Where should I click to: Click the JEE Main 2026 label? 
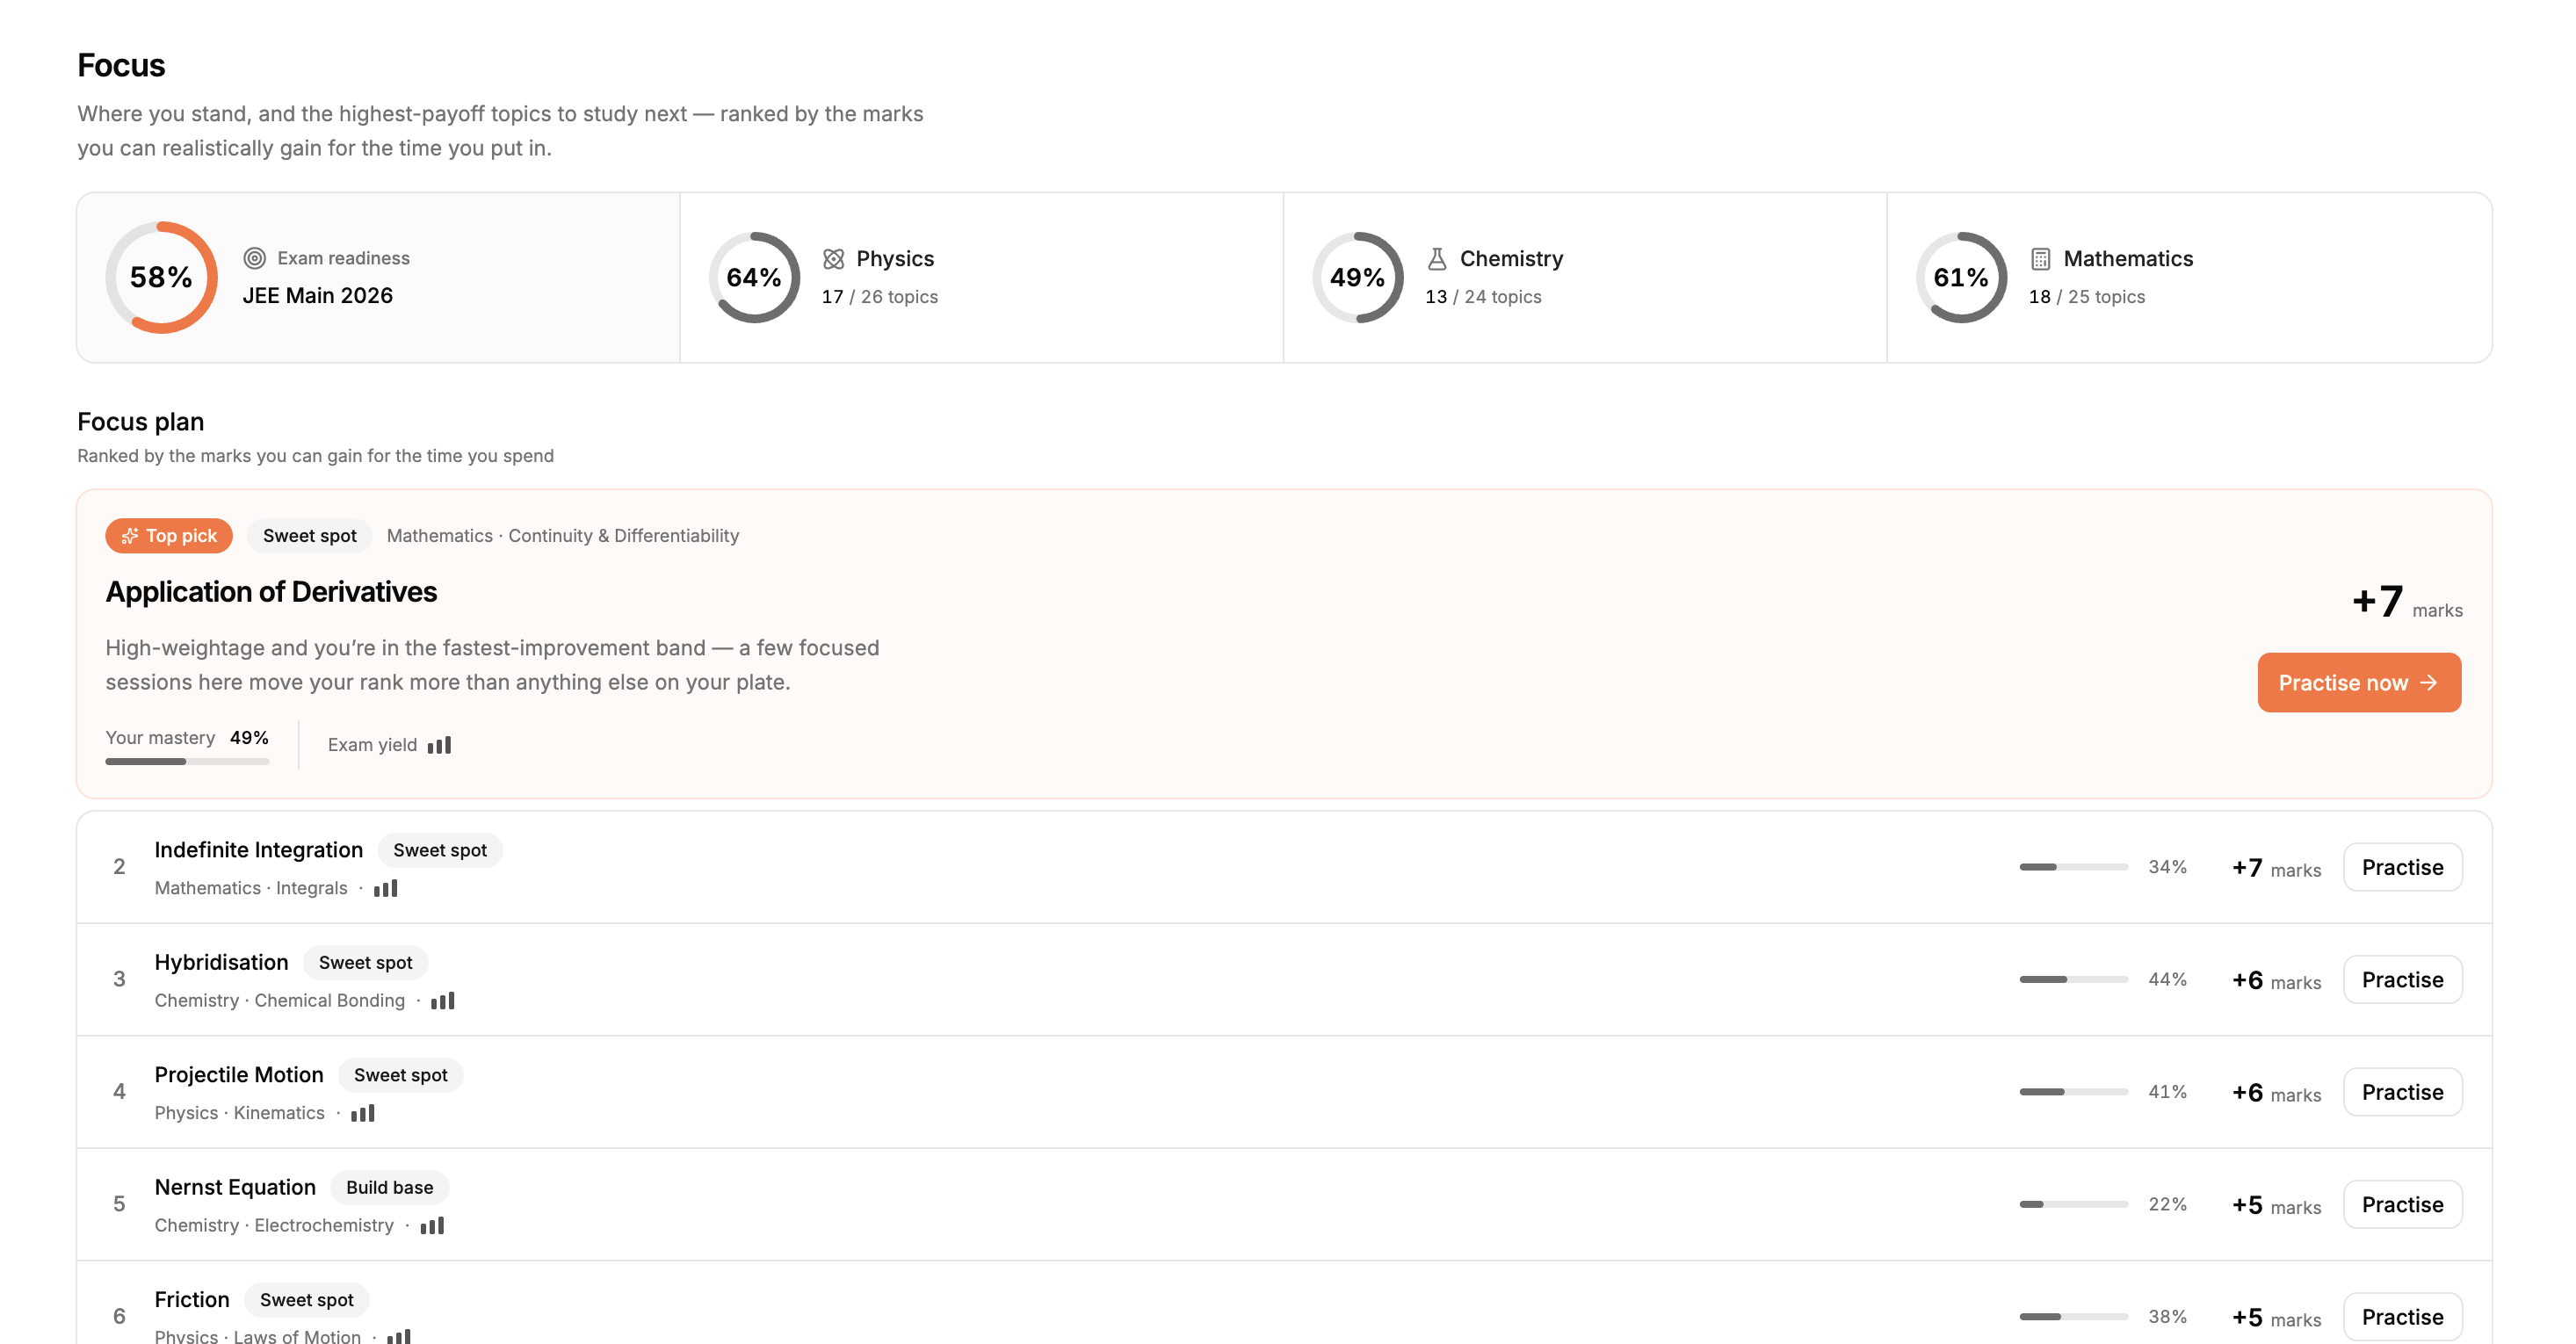pyautogui.click(x=317, y=296)
